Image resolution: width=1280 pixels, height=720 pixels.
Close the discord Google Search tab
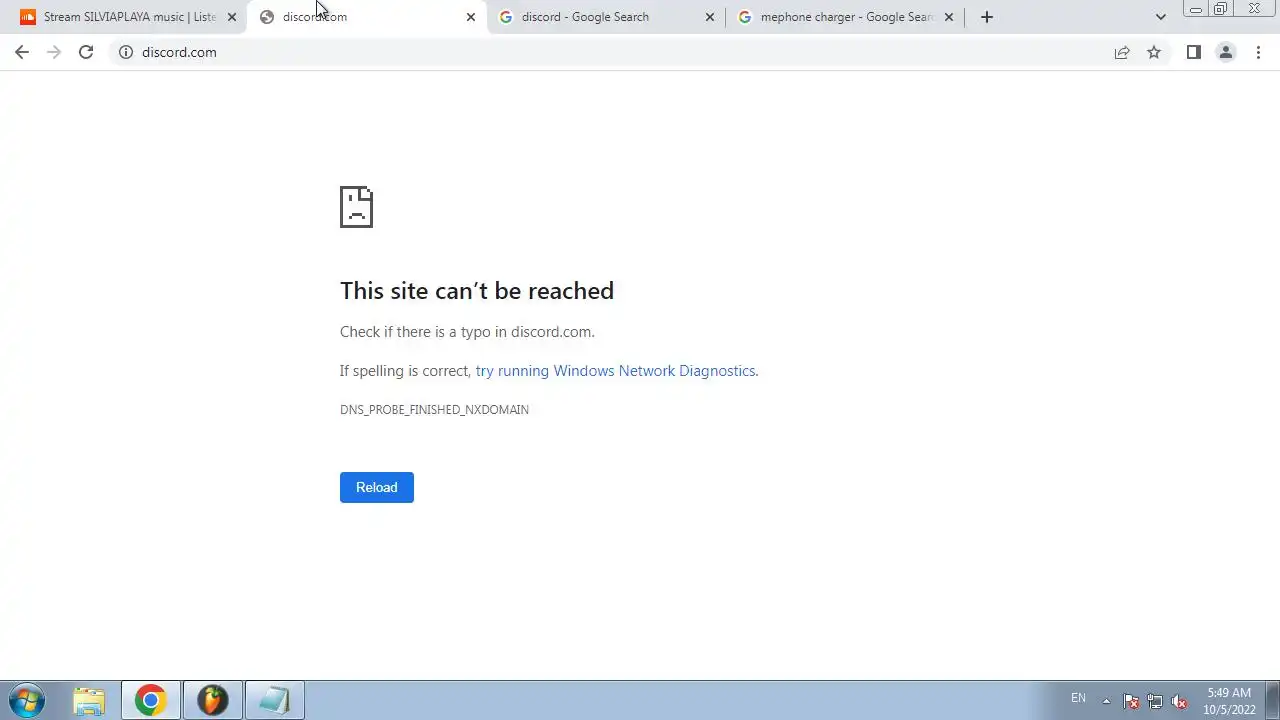pyautogui.click(x=710, y=17)
